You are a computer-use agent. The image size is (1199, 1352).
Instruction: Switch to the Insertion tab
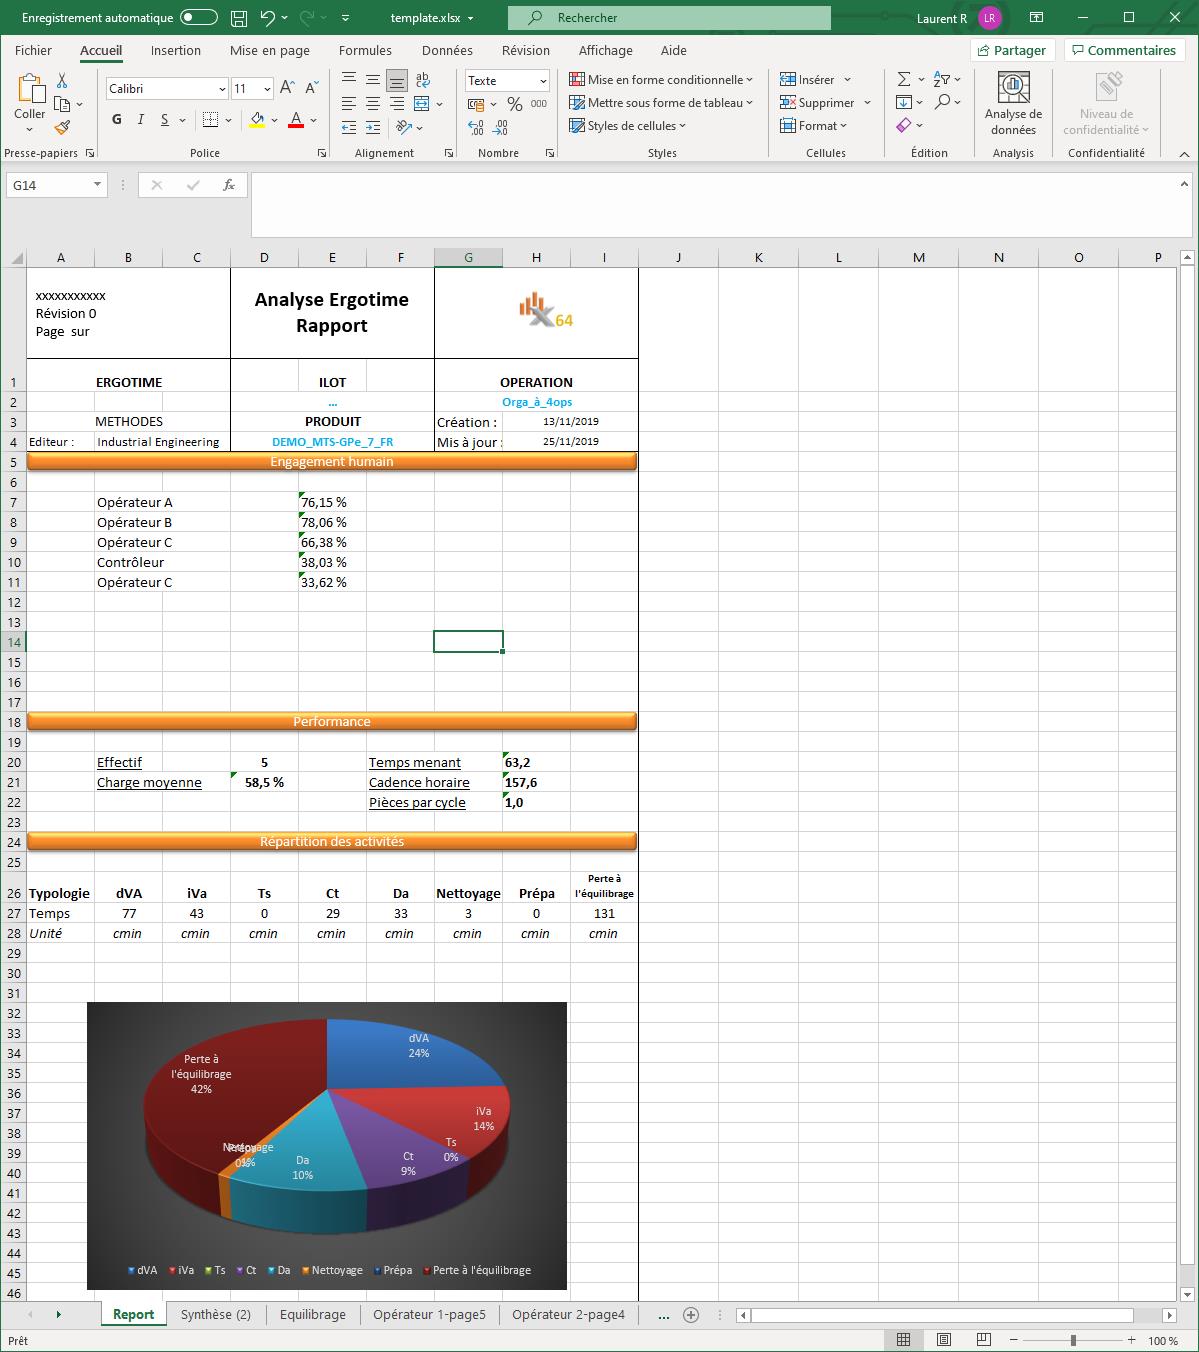coord(176,51)
